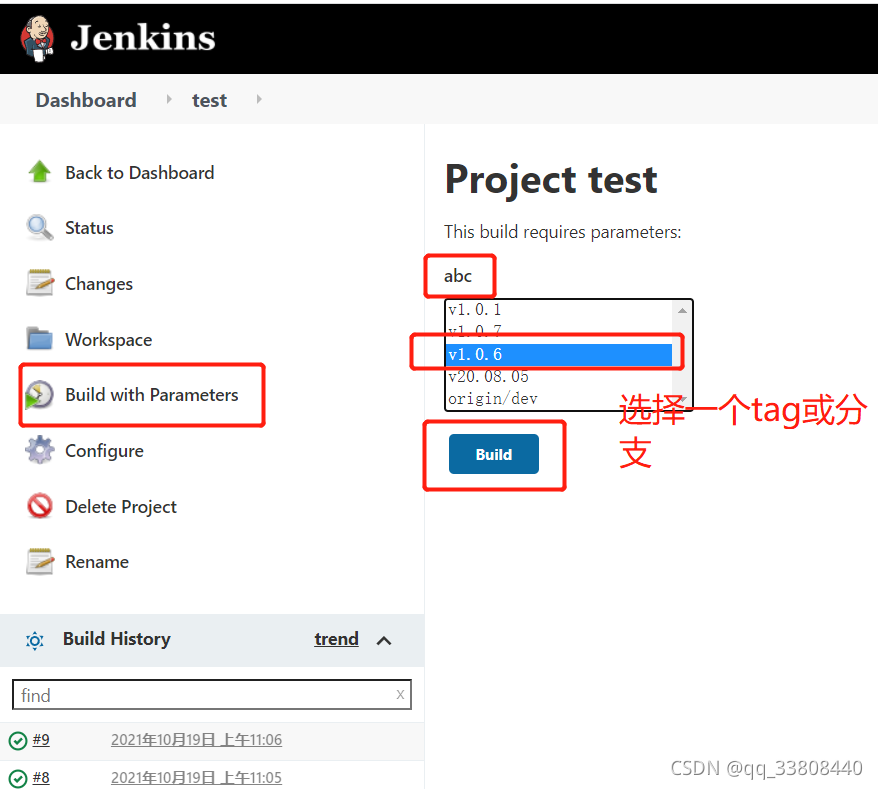Open the Workspace page
This screenshot has height=789, width=878.
click(109, 339)
